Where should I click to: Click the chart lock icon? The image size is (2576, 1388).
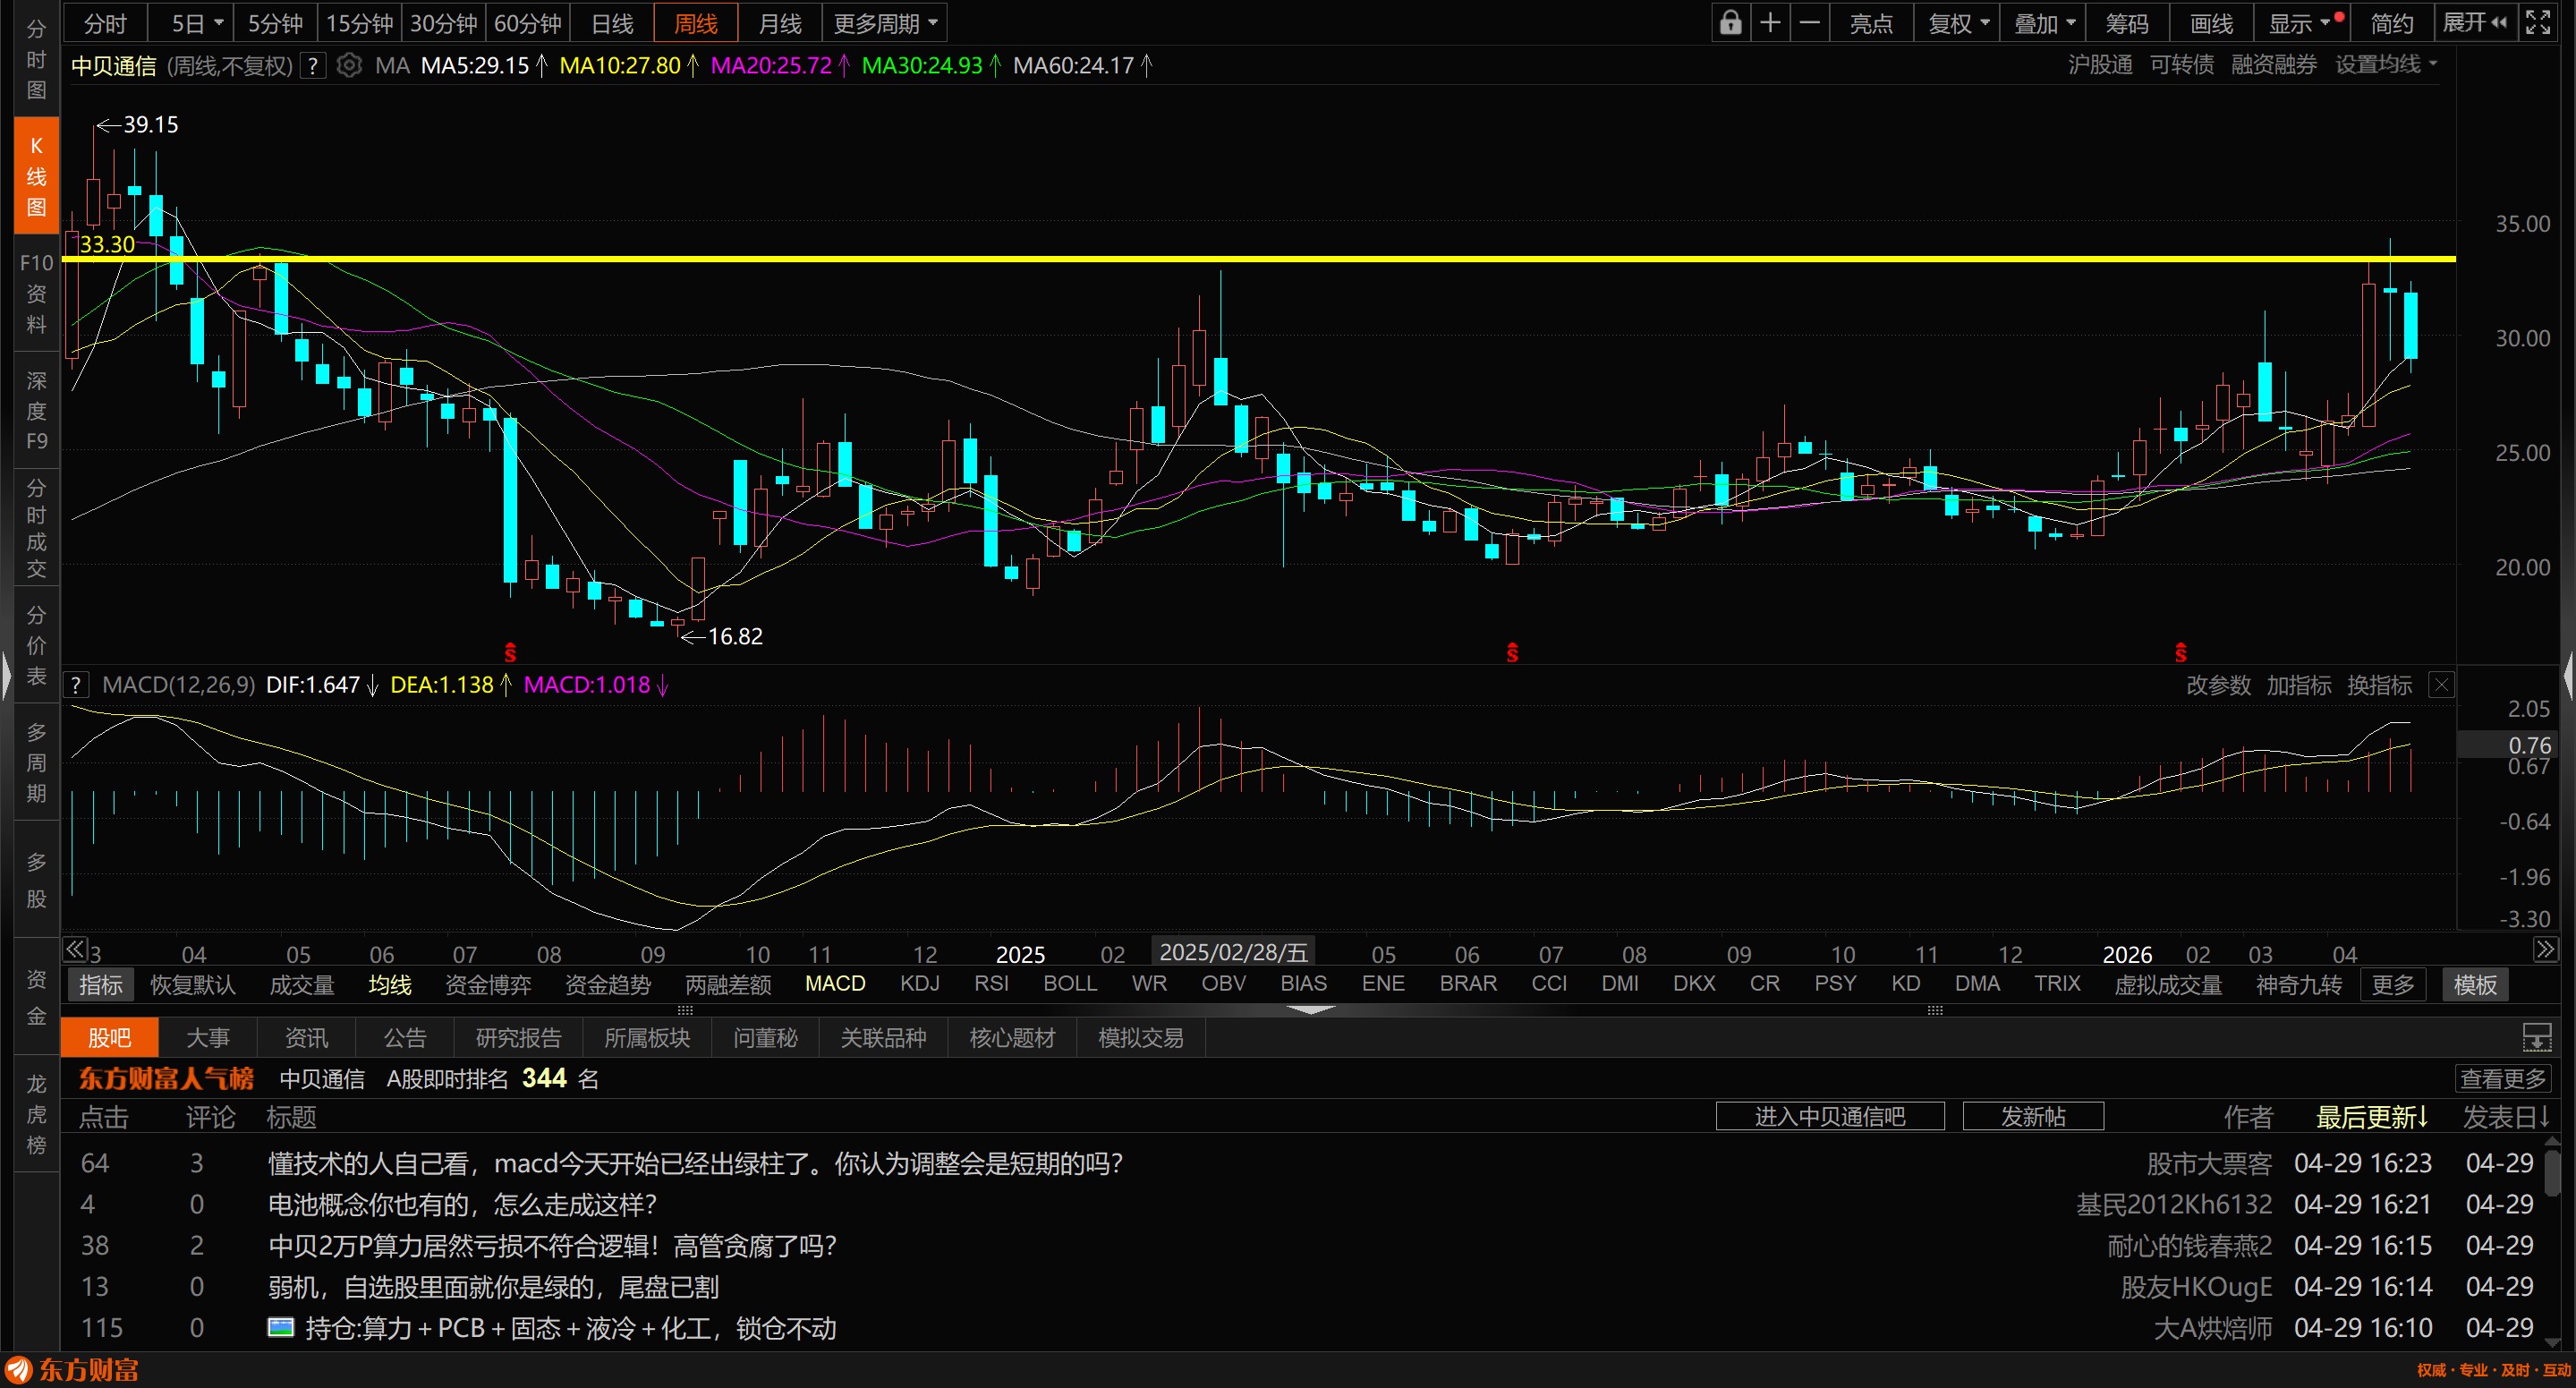click(1730, 22)
